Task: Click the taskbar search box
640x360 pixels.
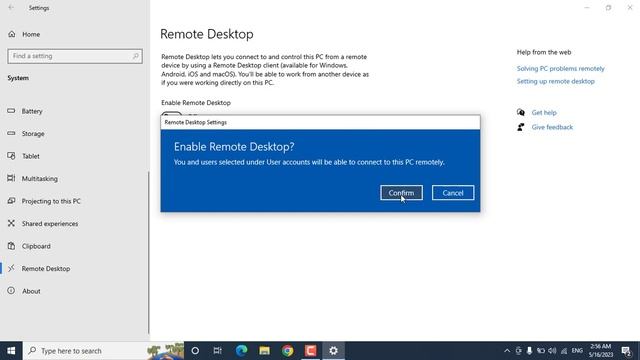Action: coord(104,351)
